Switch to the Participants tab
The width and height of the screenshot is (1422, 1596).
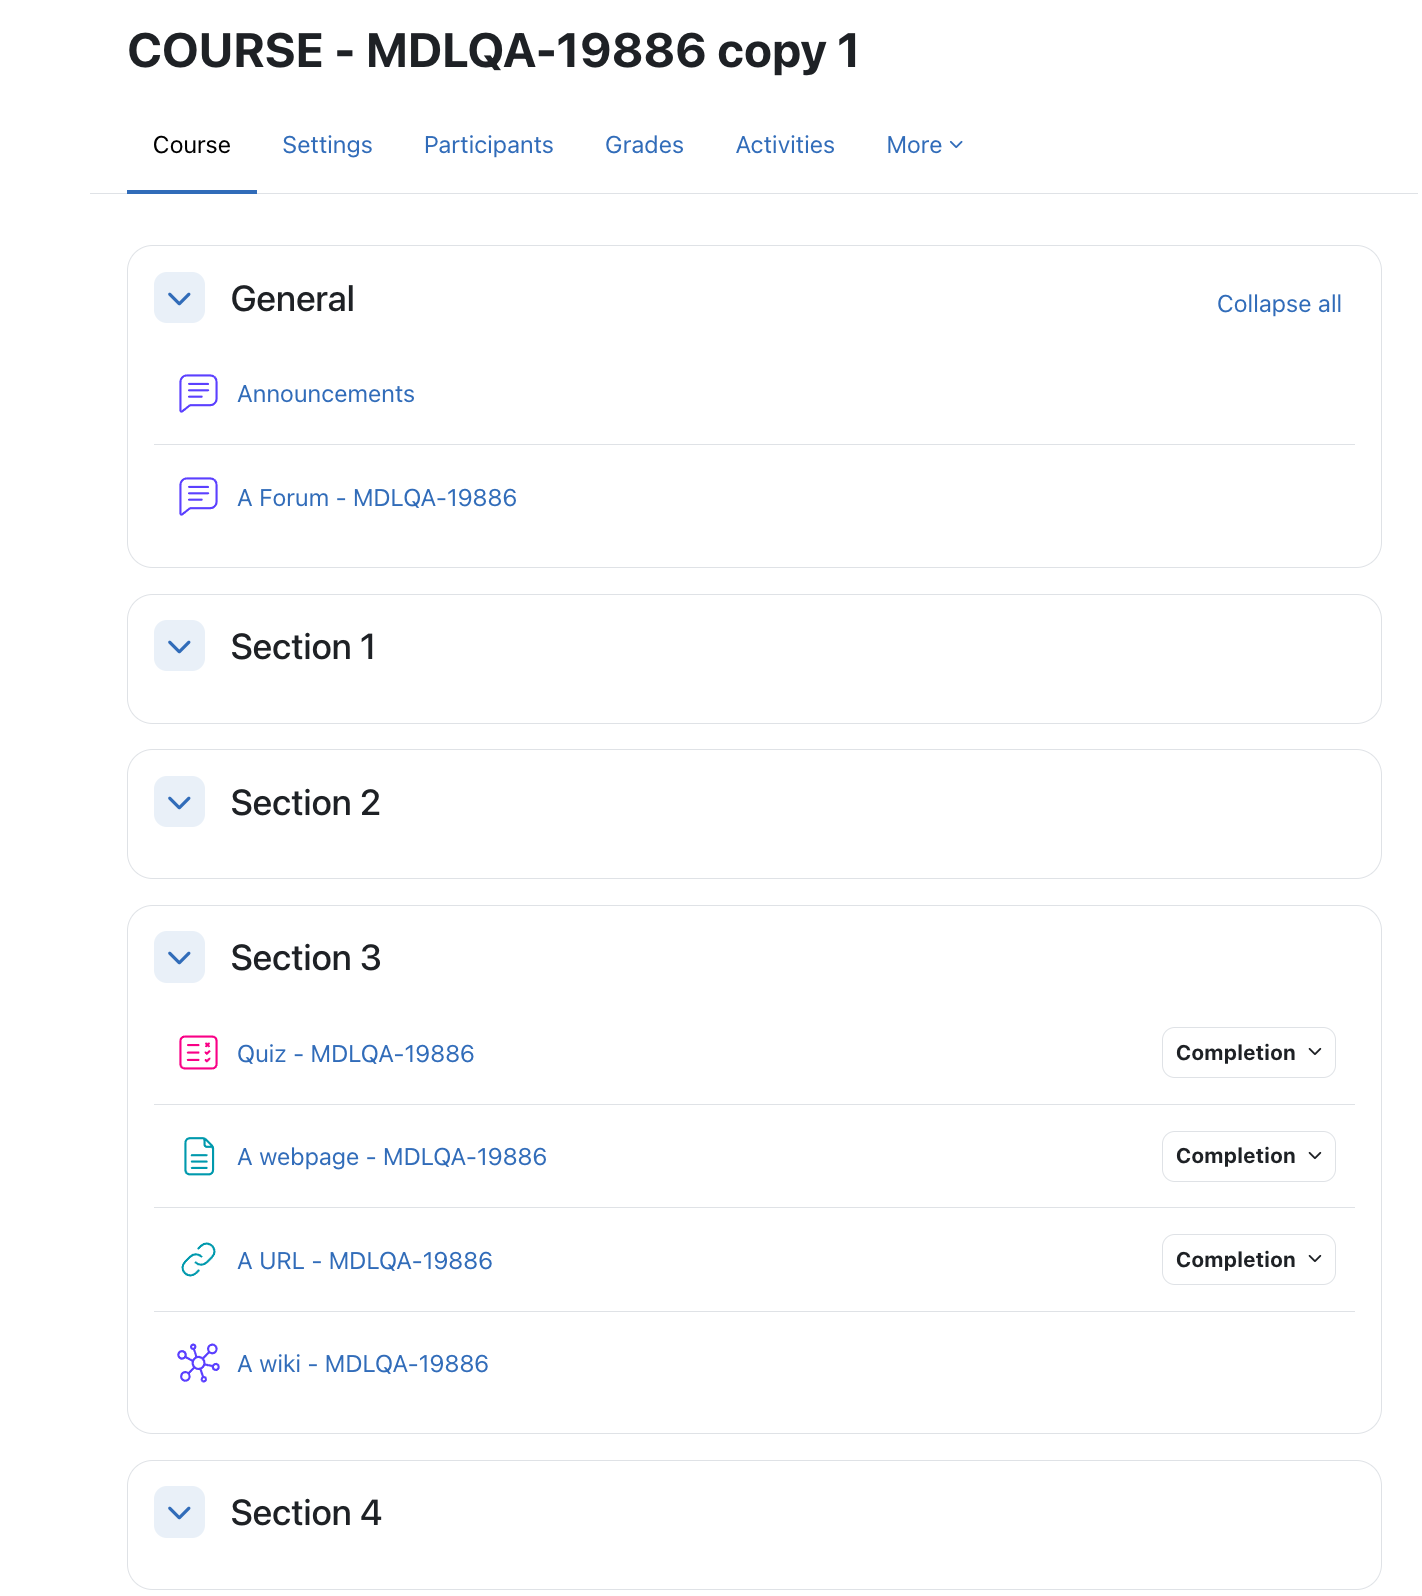(x=488, y=145)
